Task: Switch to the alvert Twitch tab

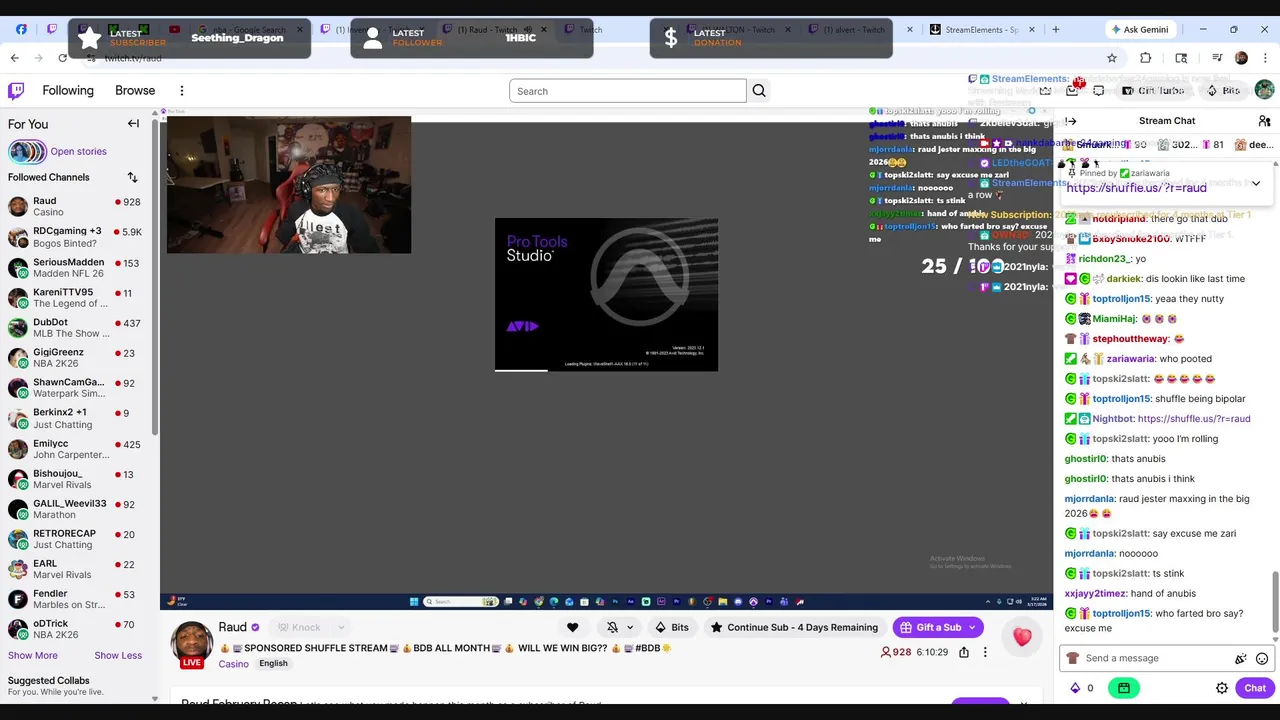Action: (853, 29)
